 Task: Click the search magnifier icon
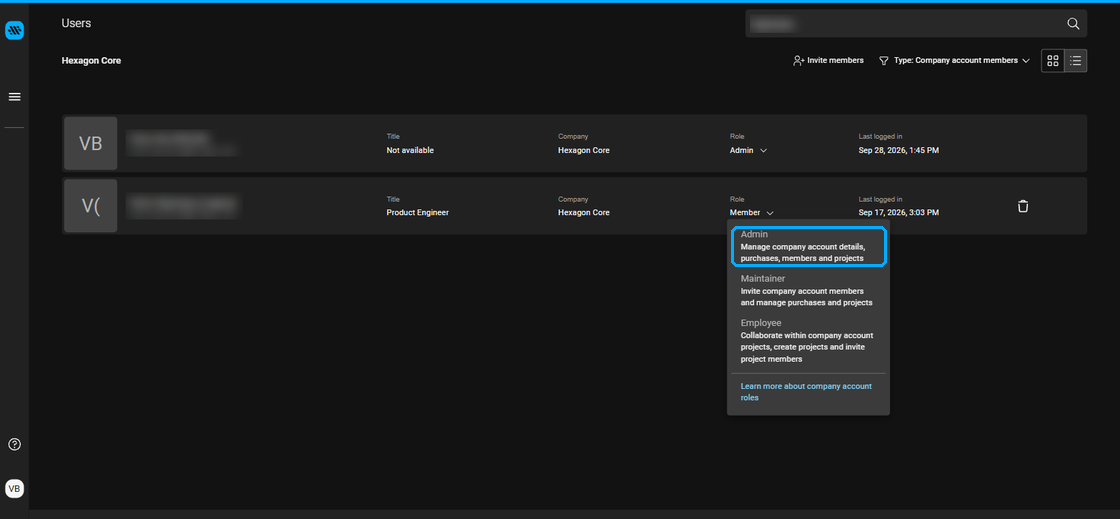pos(1073,24)
